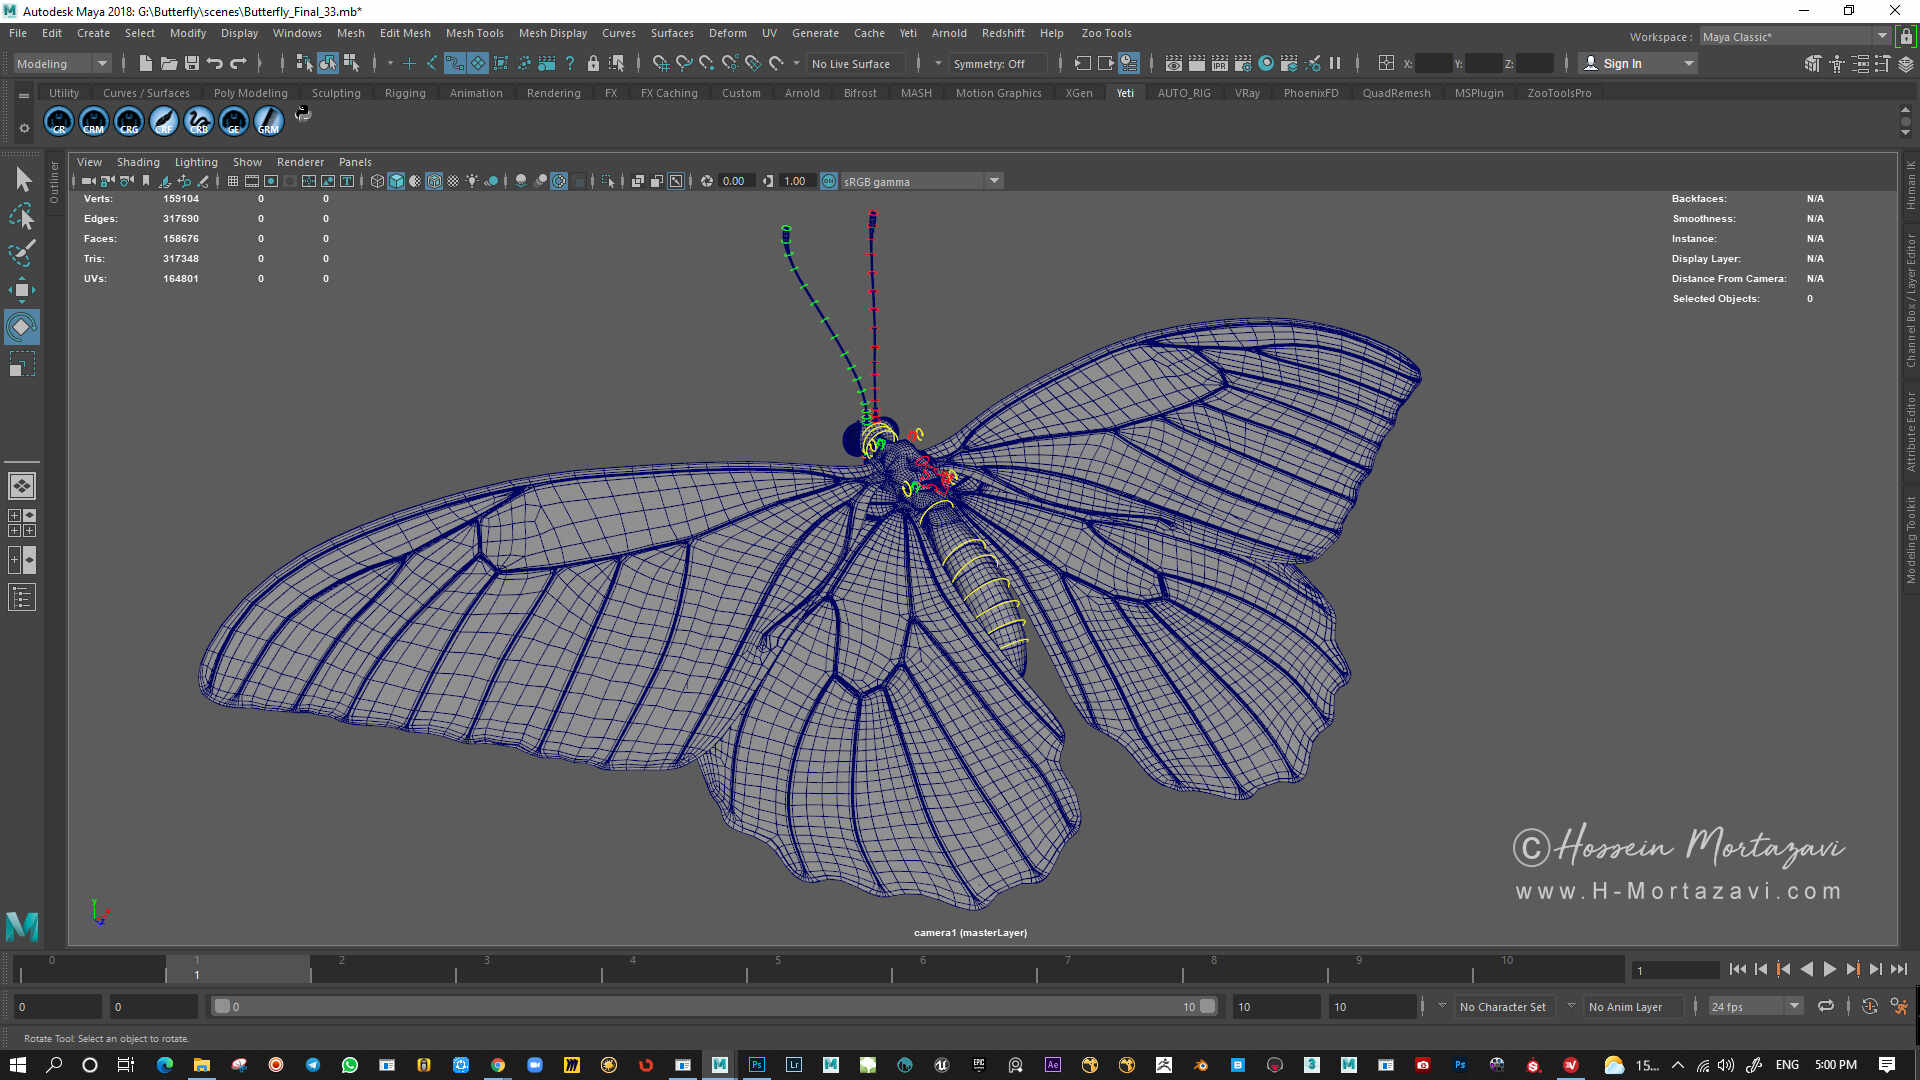Viewport: 1920px width, 1080px height.
Task: Start IPR render with IPR icon
Action: tap(1220, 63)
